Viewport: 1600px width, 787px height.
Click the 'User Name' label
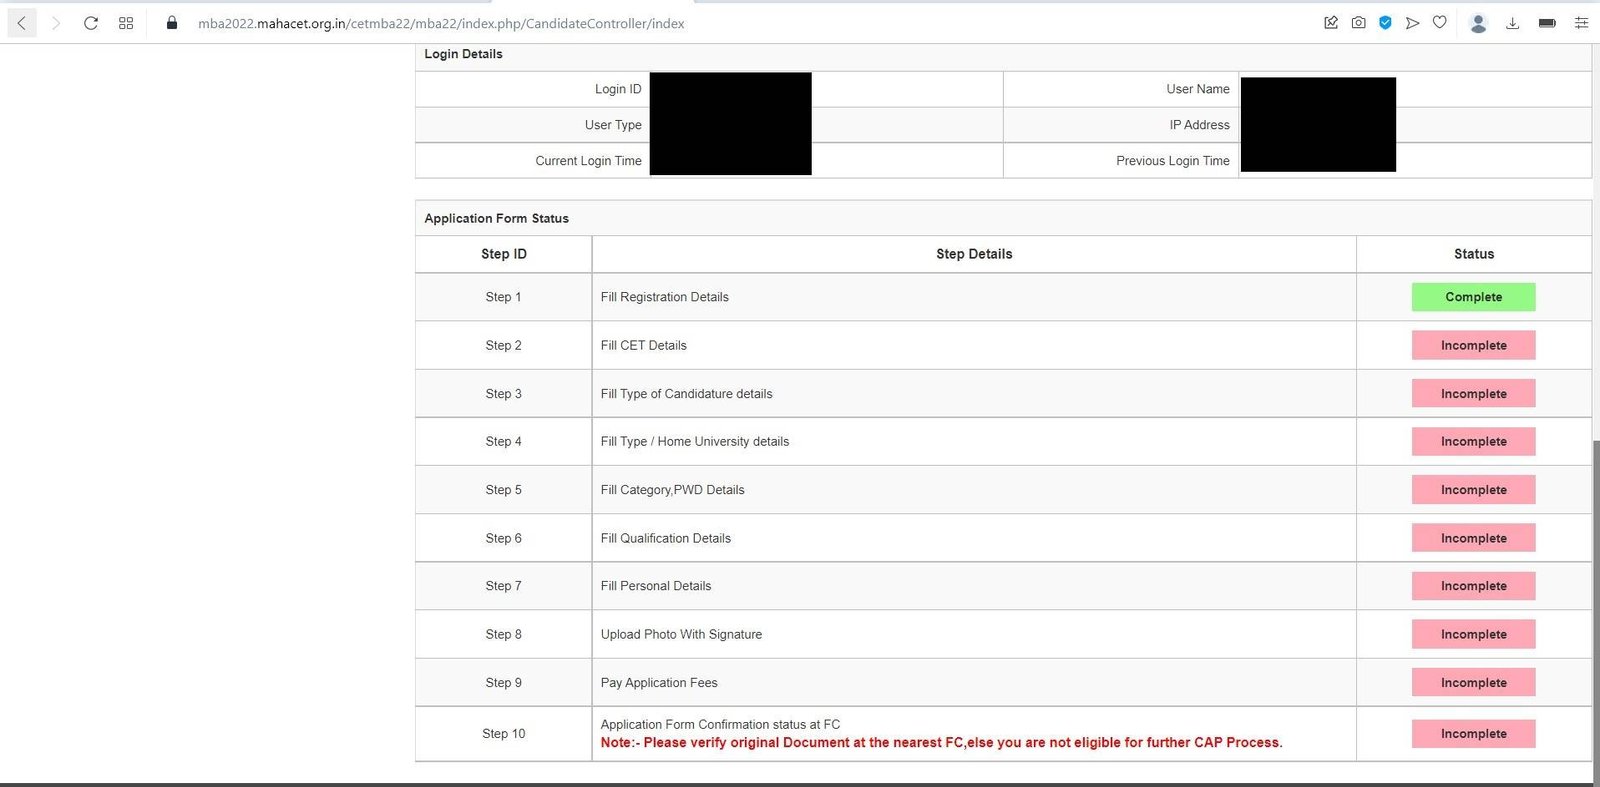point(1198,89)
